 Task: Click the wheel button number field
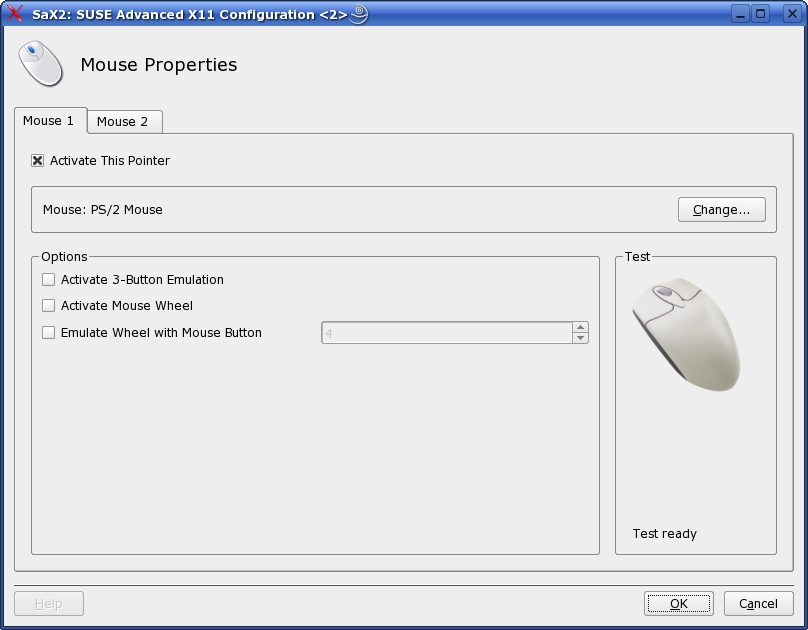coord(447,333)
